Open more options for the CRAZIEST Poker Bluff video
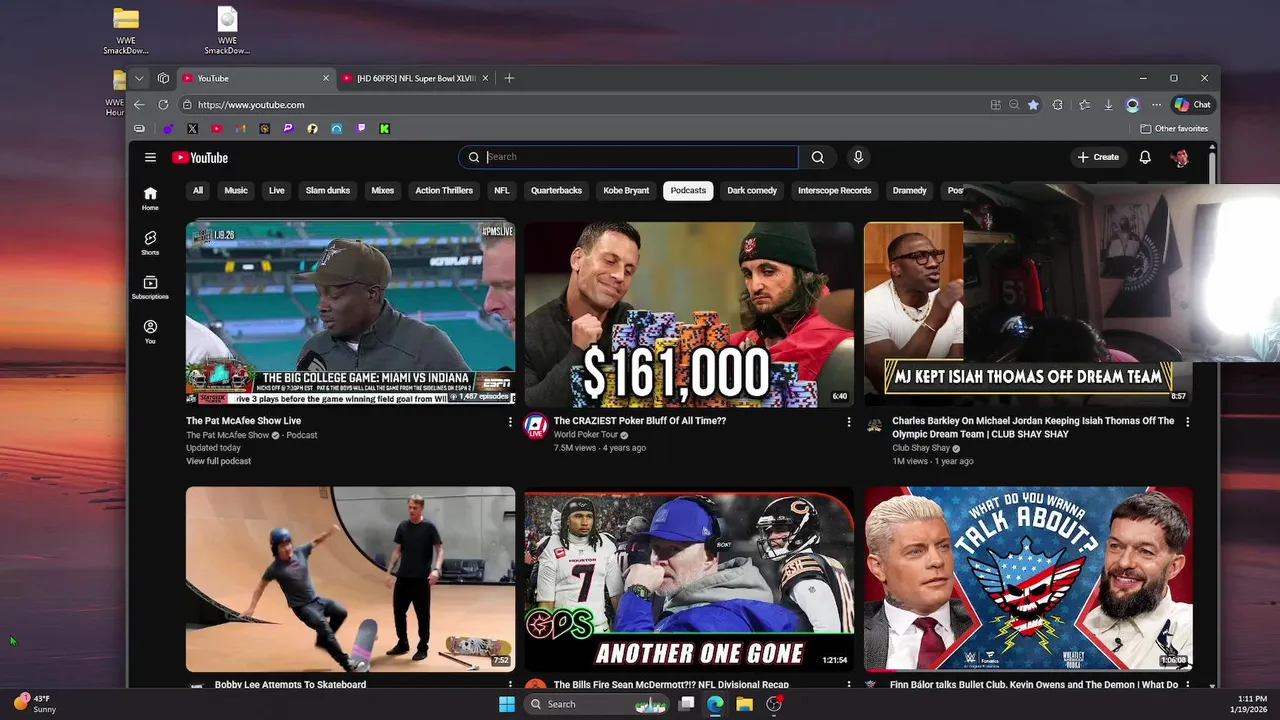1280x720 pixels. click(x=849, y=422)
